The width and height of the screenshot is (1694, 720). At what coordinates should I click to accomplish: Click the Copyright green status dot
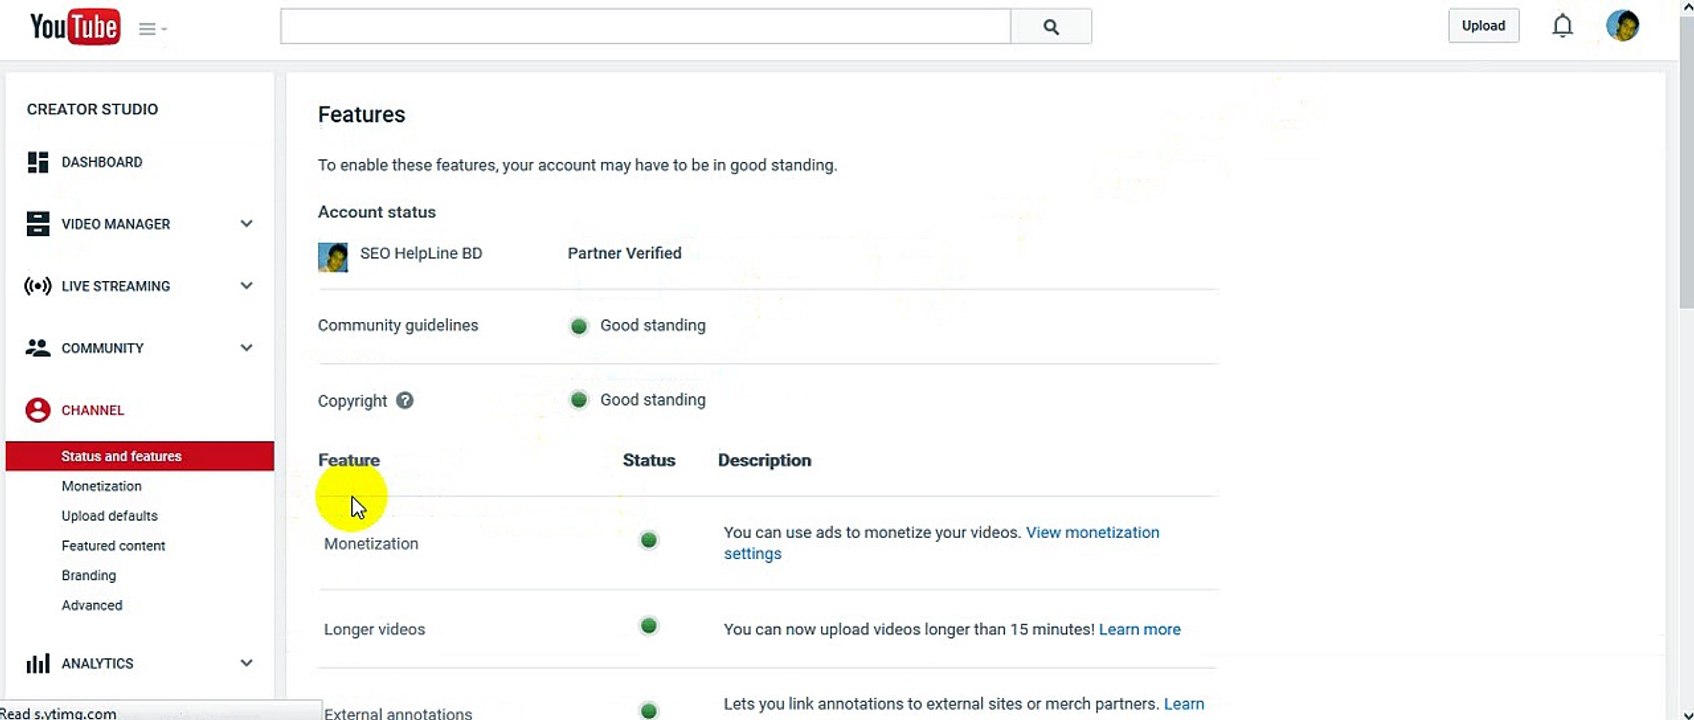[579, 400]
